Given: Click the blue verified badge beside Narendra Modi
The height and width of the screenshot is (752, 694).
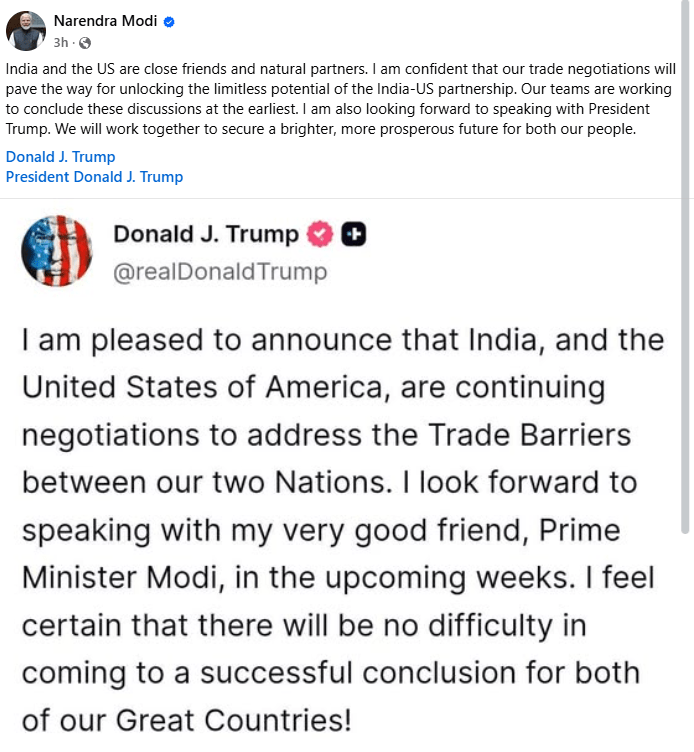Looking at the screenshot, I should point(169,22).
